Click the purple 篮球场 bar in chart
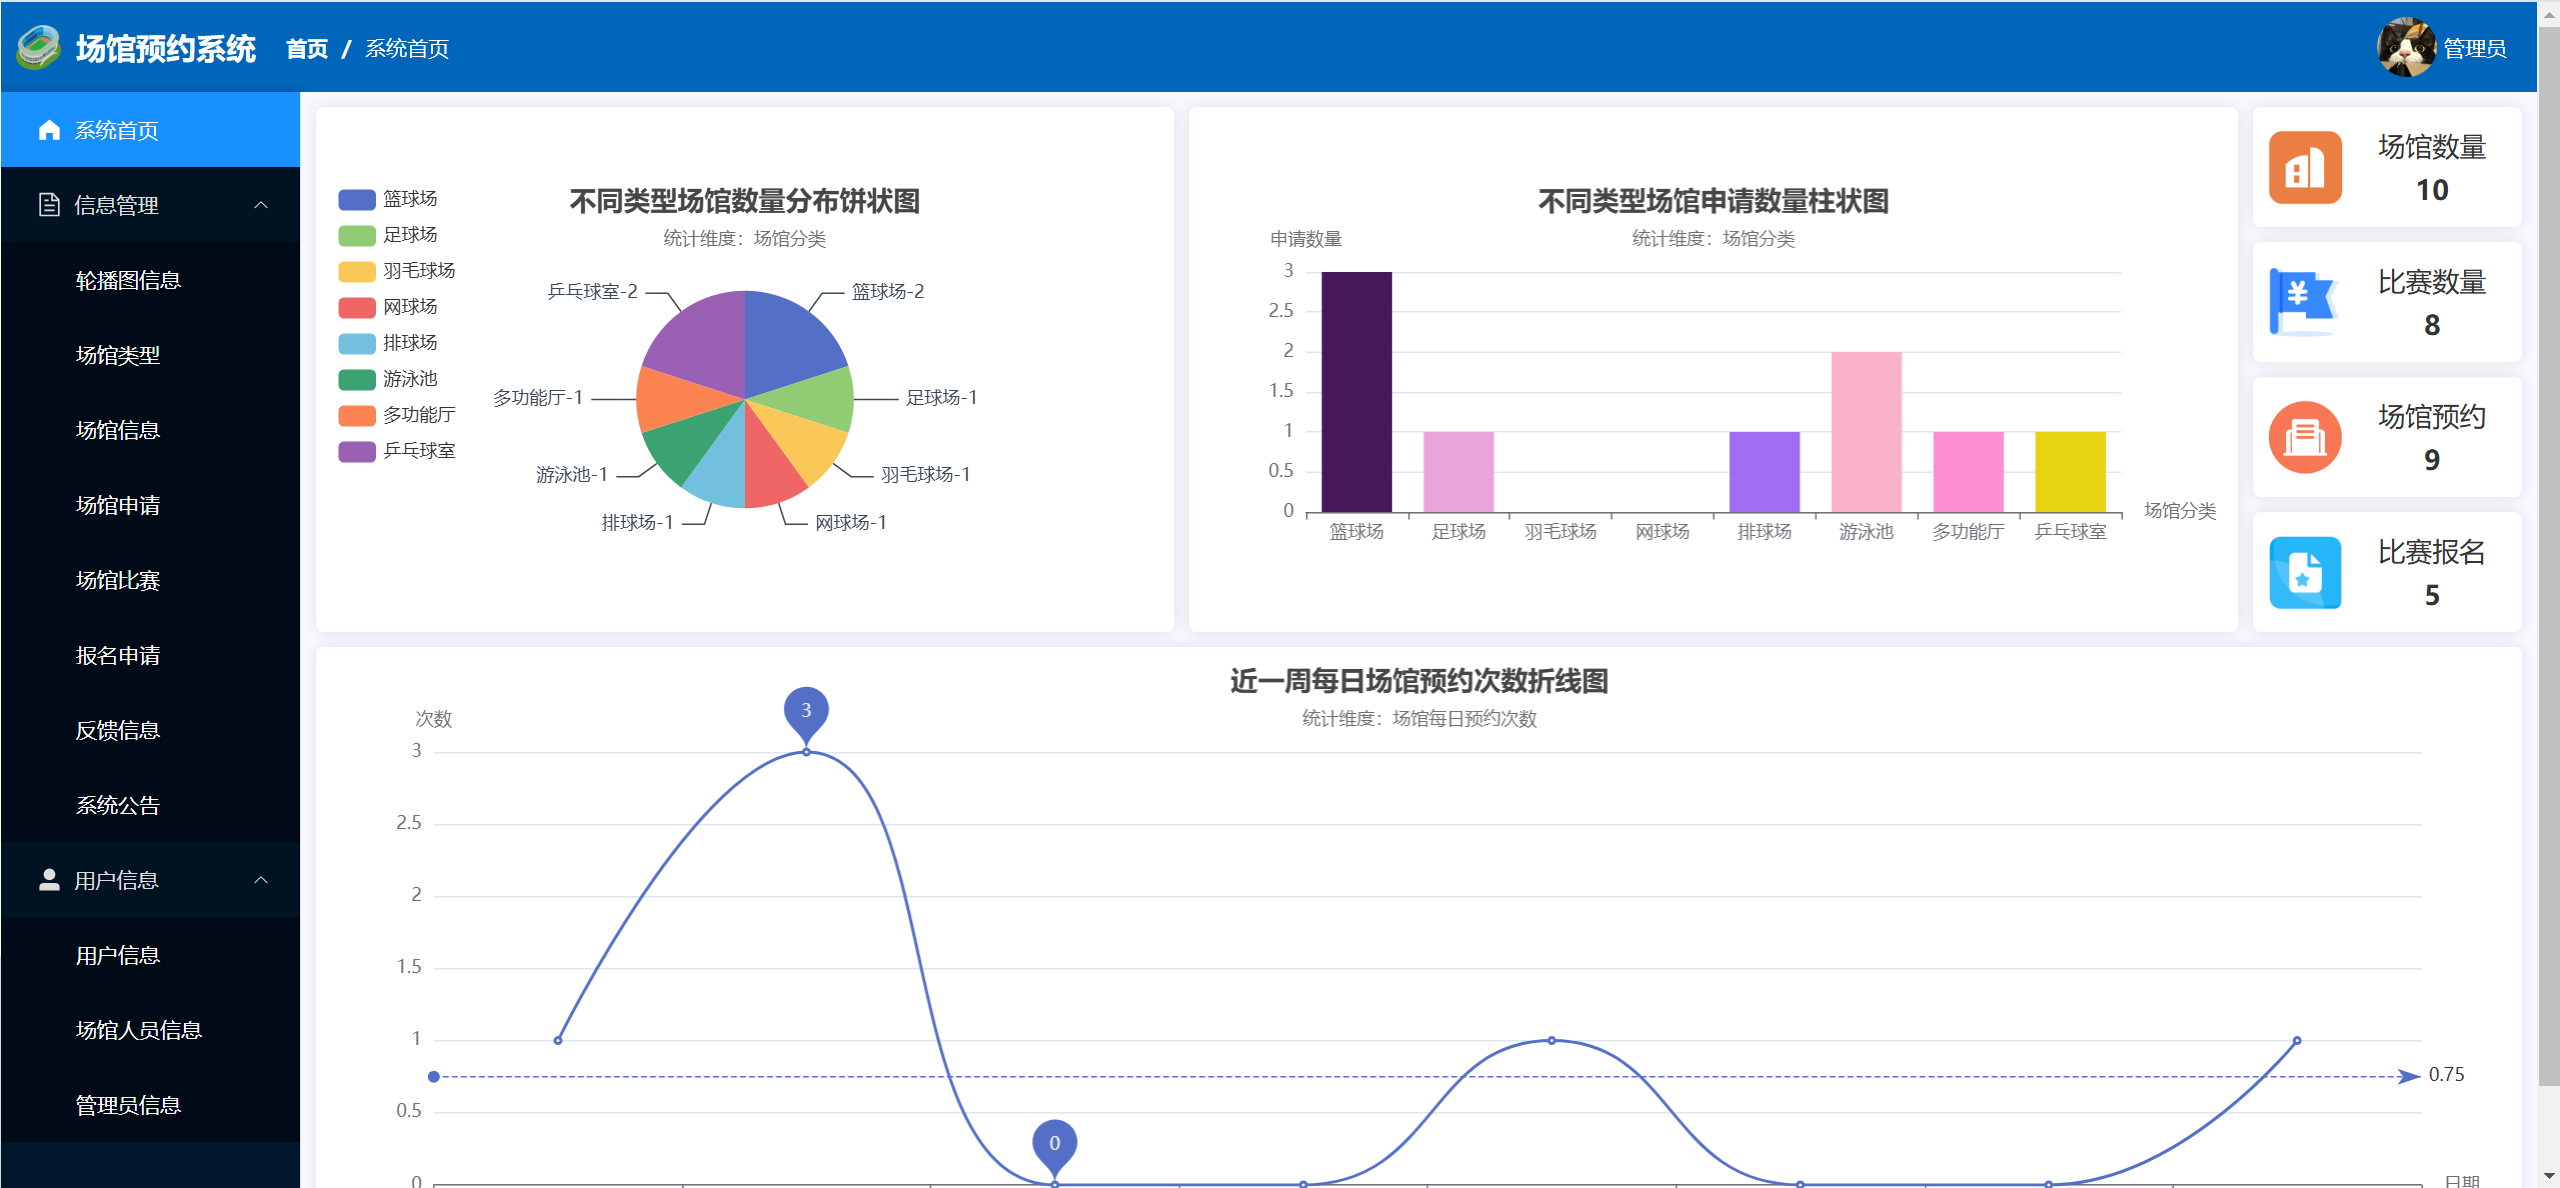Viewport: 2560px width, 1188px height. click(1356, 392)
